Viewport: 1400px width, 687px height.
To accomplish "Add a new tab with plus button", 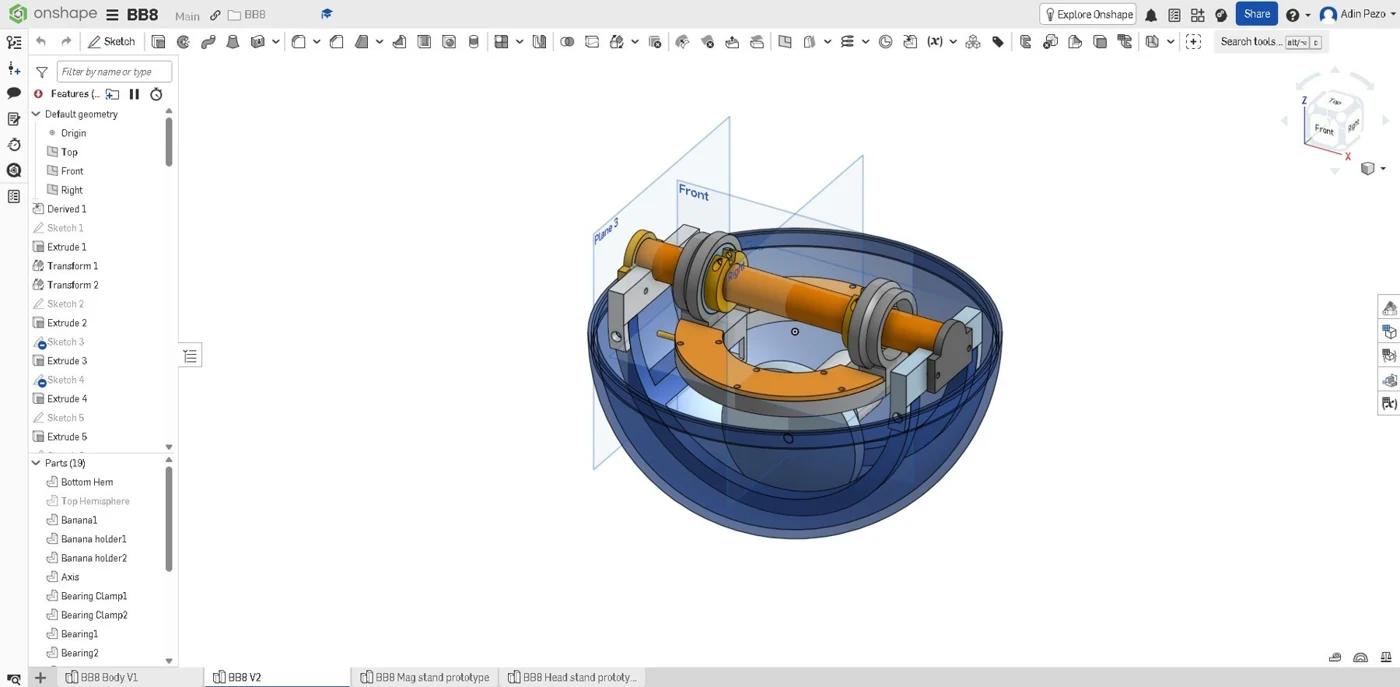I will pyautogui.click(x=40, y=677).
